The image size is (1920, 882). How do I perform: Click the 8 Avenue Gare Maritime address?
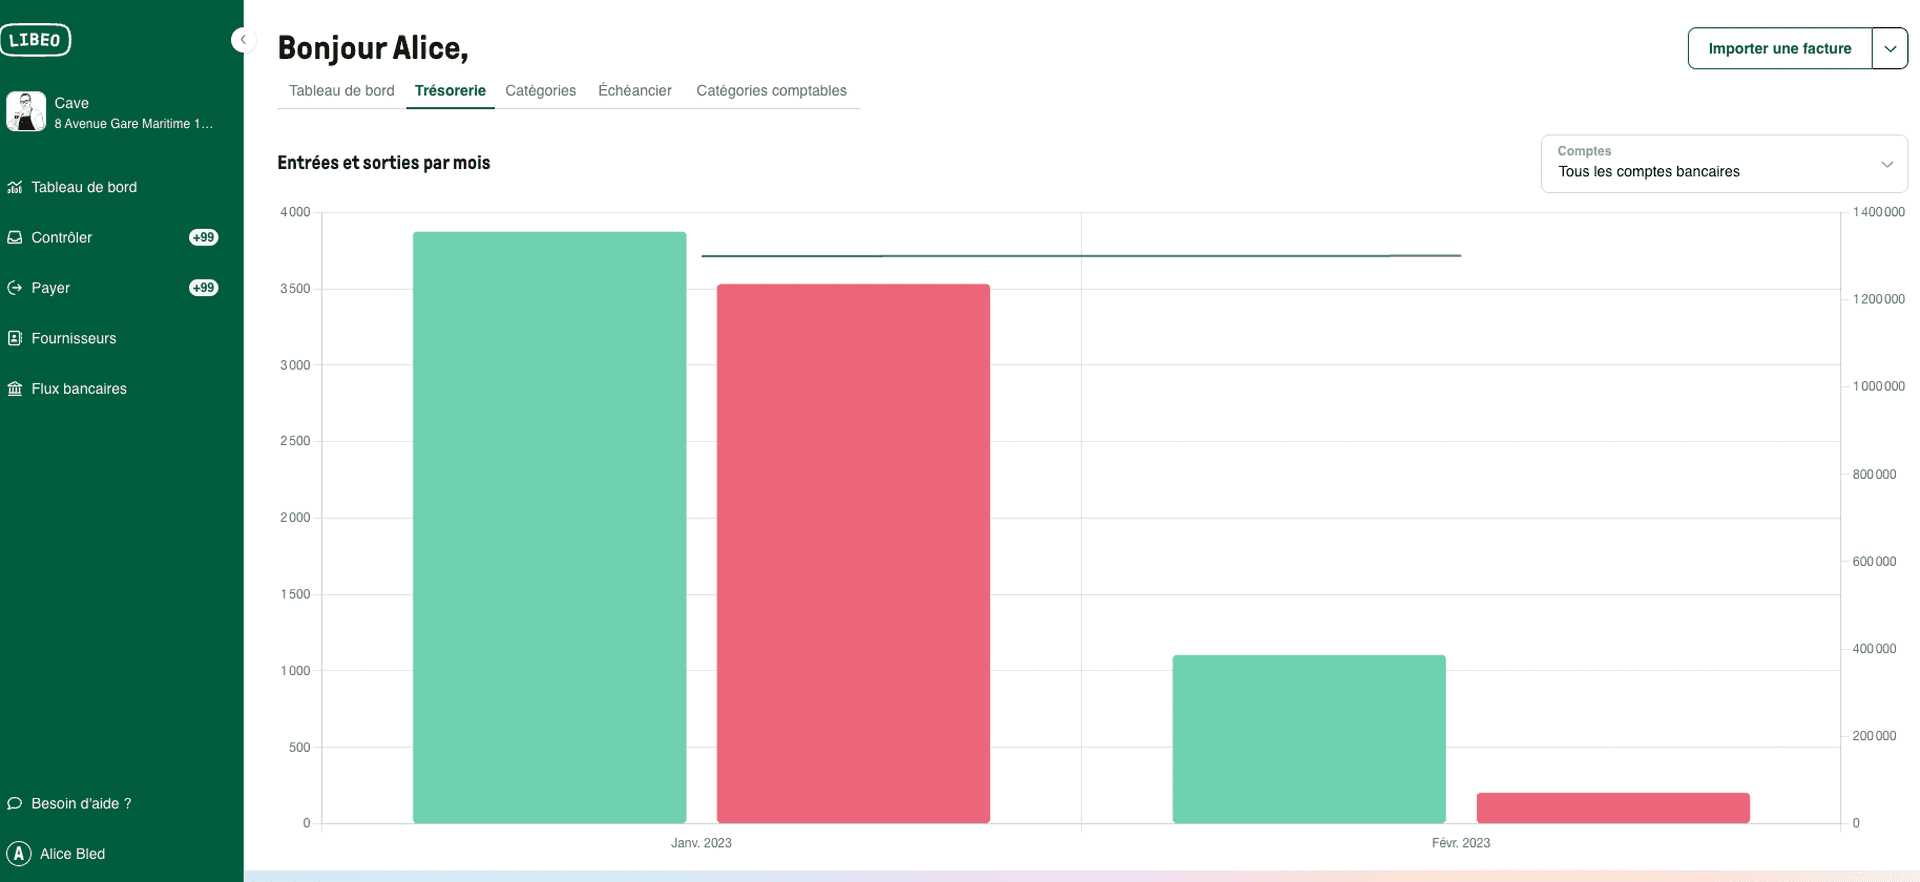pyautogui.click(x=134, y=124)
